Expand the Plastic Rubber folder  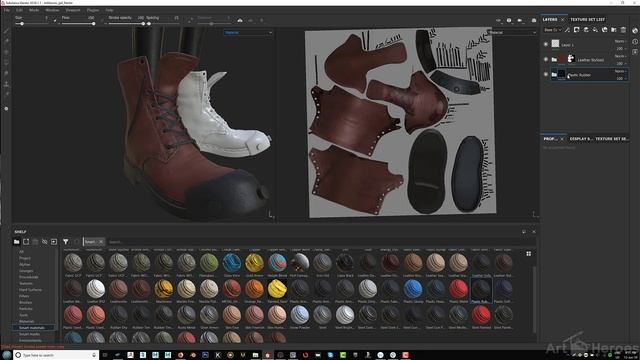point(554,75)
